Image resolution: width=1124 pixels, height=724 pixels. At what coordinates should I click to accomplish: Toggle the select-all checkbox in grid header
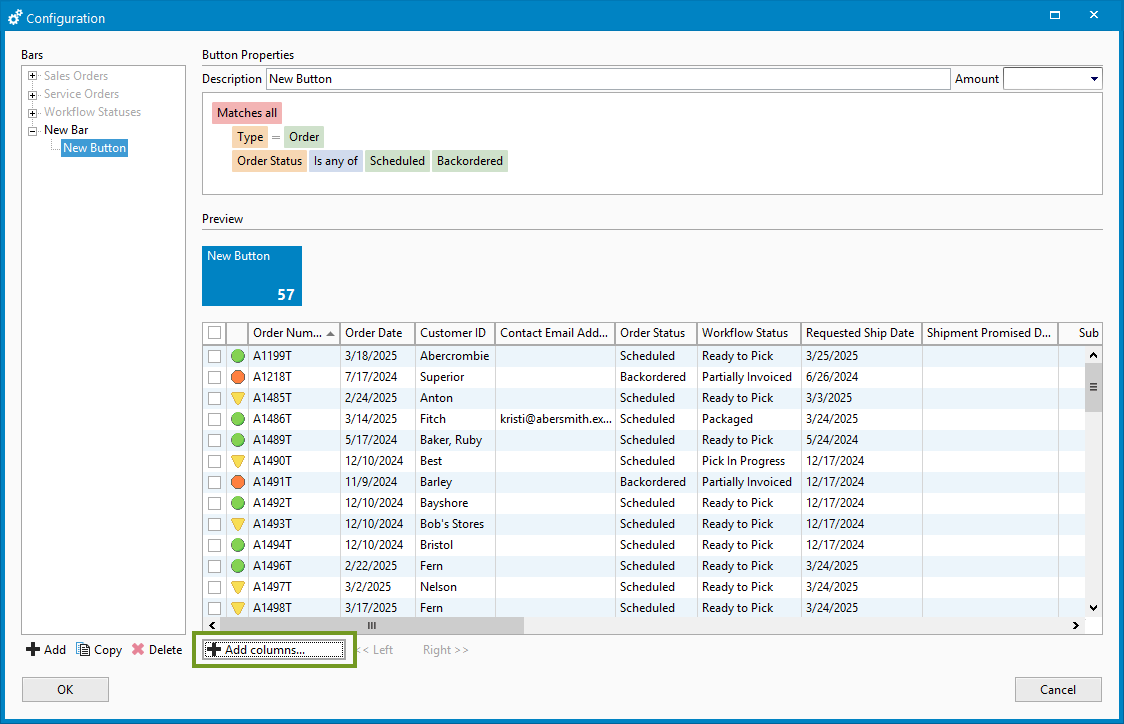click(214, 333)
